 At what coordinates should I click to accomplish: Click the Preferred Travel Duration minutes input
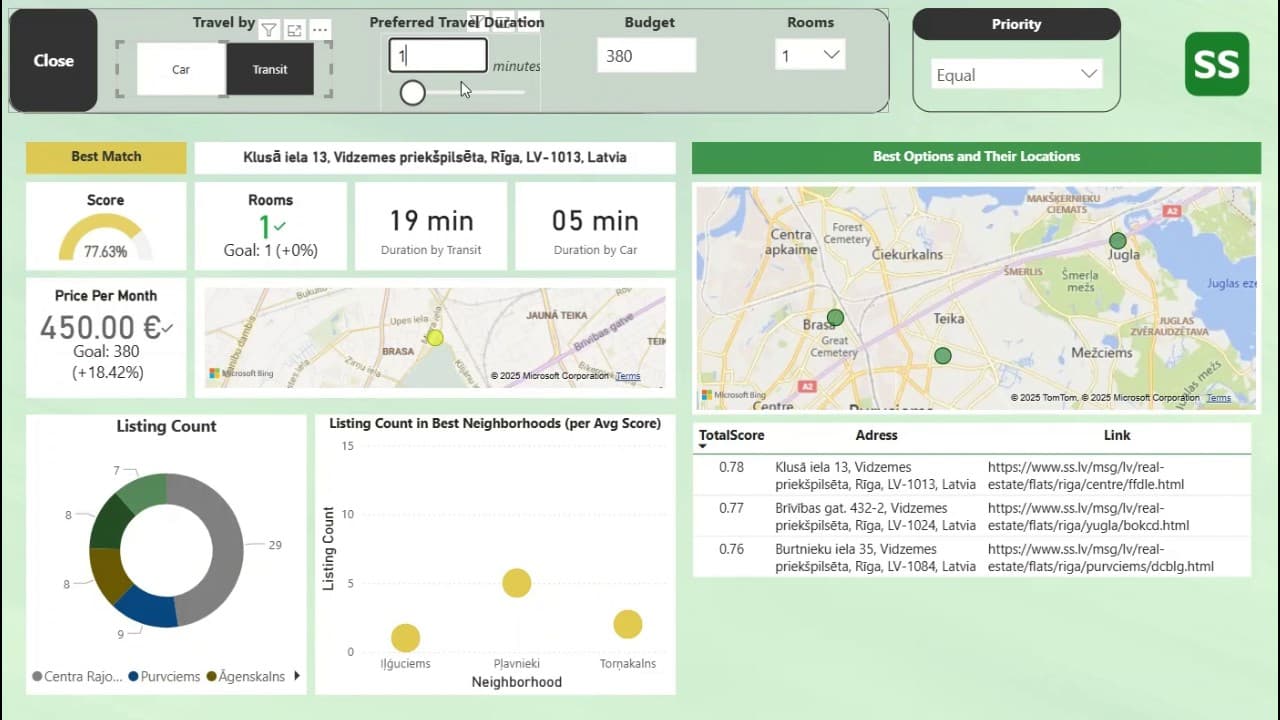[438, 56]
